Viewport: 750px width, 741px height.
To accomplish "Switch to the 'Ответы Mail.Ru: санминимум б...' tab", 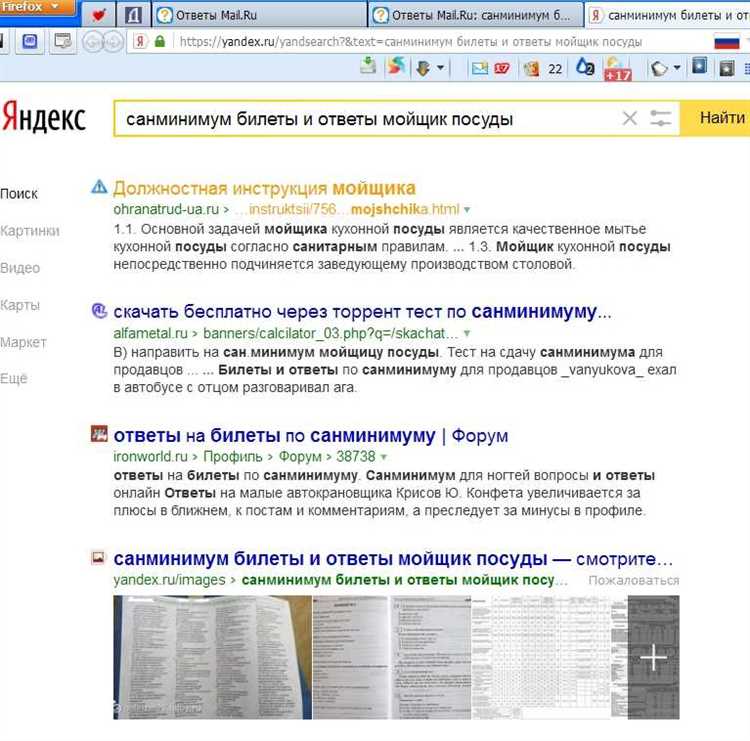I will pyautogui.click(x=475, y=15).
